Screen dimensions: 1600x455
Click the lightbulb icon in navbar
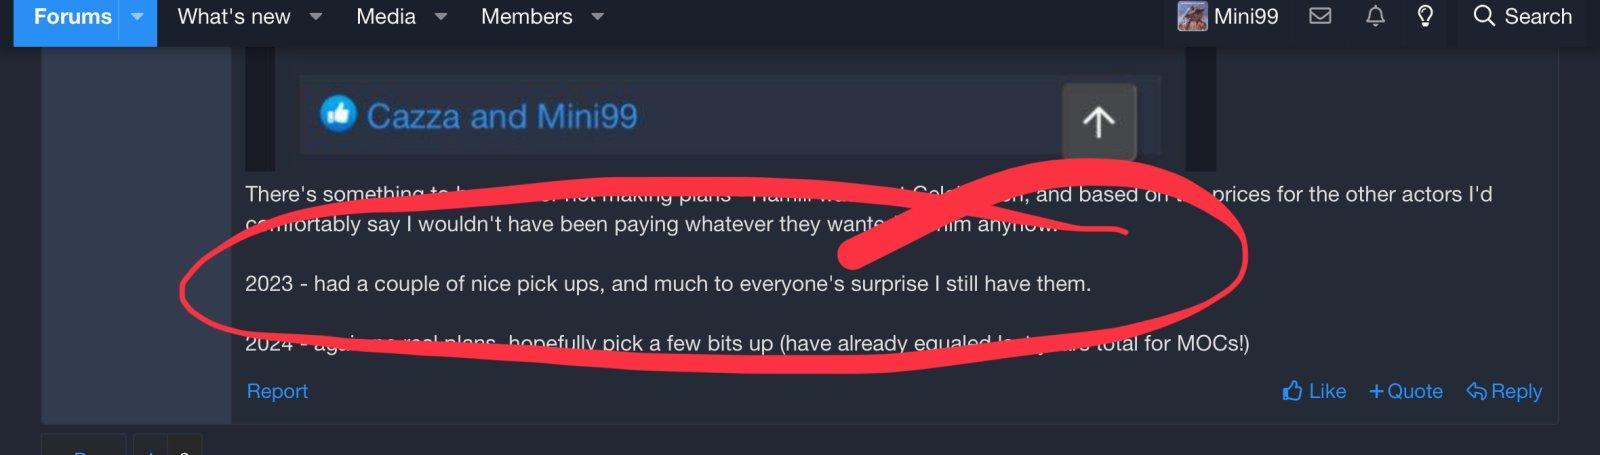point(1425,16)
